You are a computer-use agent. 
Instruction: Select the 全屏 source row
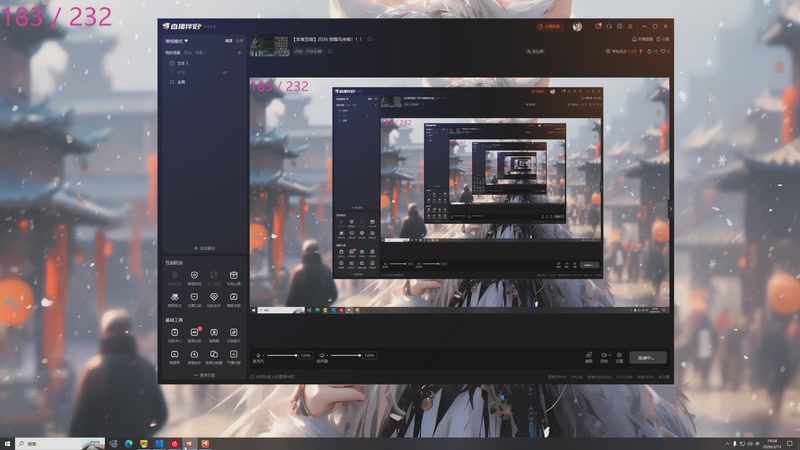coord(203,82)
